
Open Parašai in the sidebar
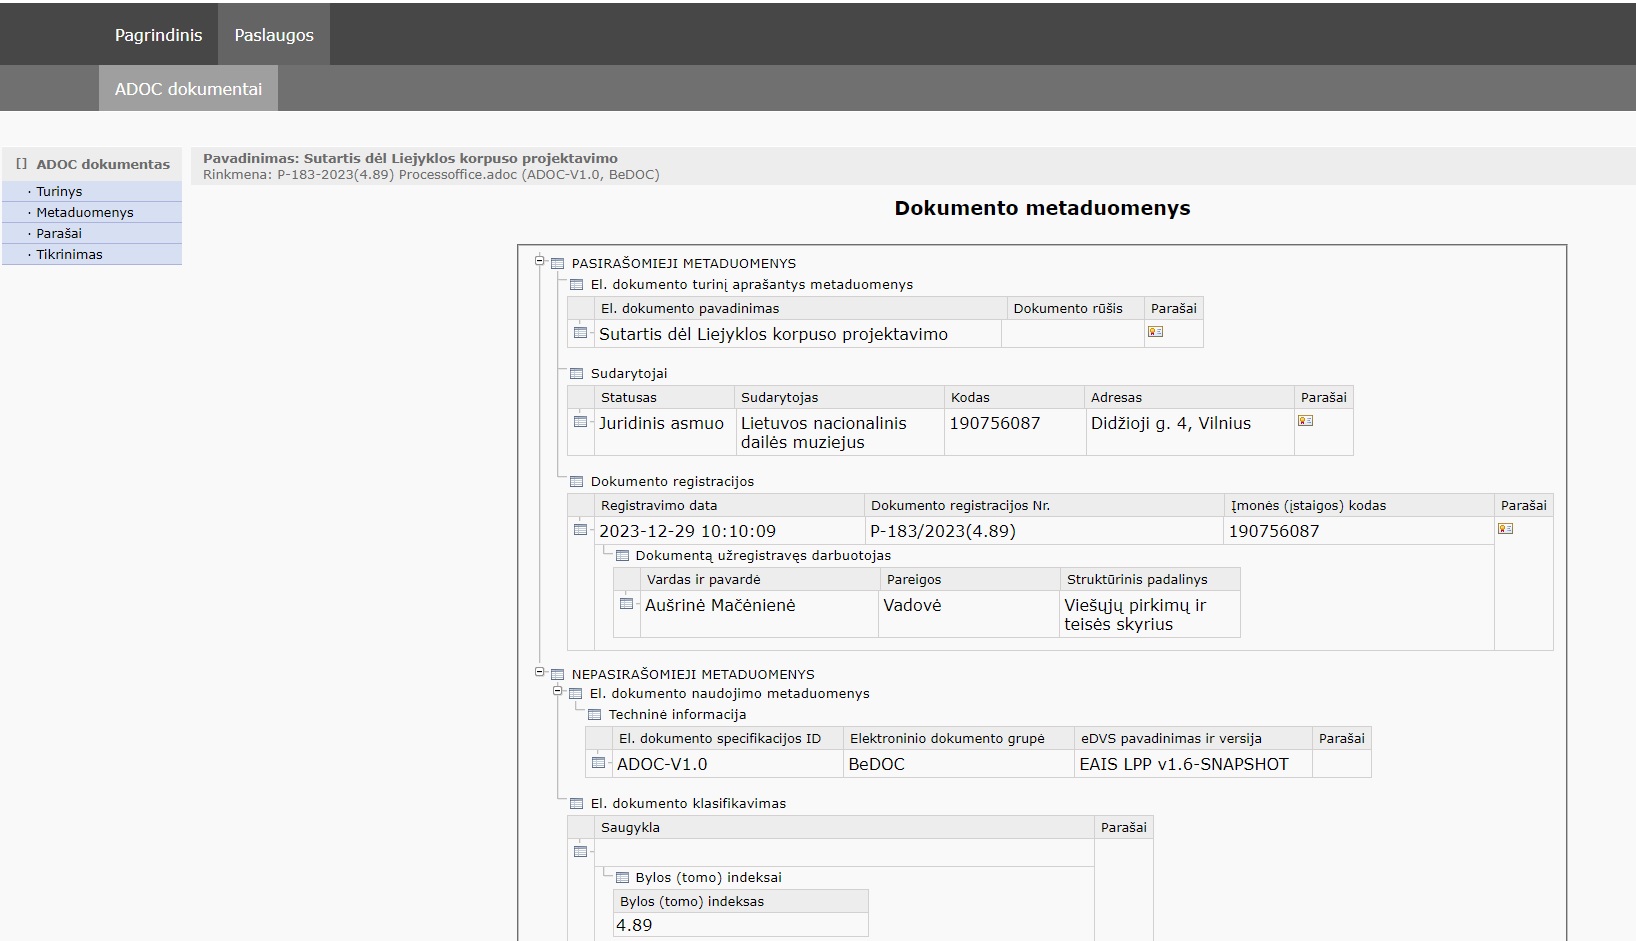point(59,234)
